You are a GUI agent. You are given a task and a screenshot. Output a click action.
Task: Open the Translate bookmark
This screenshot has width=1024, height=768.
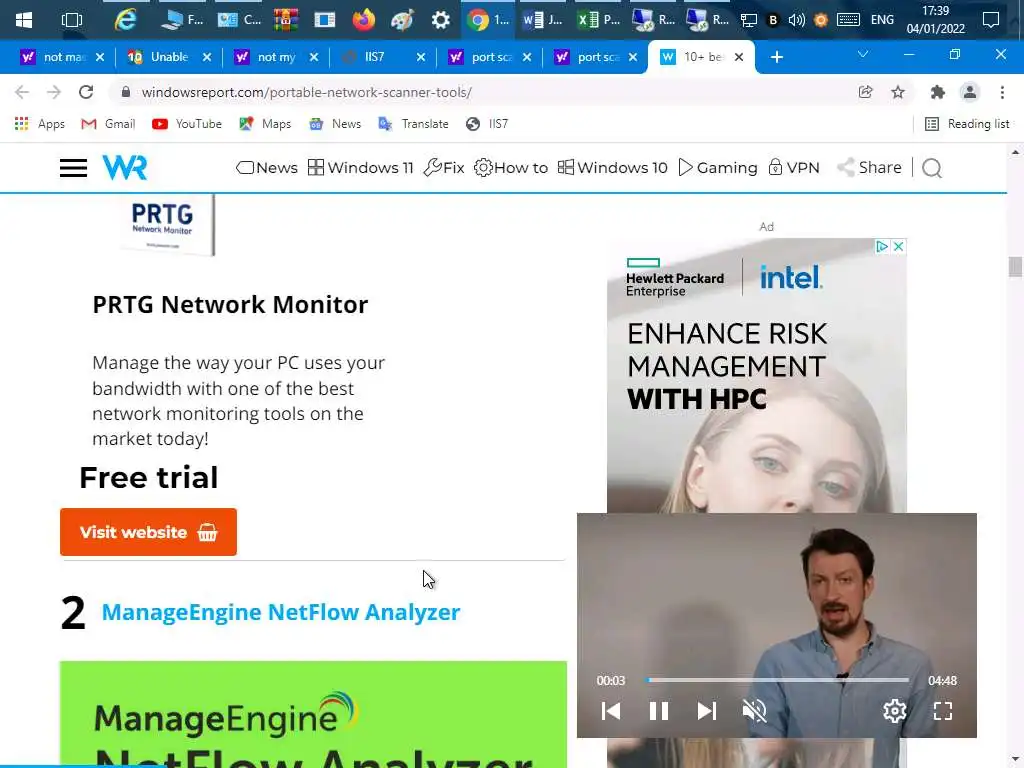[x=413, y=124]
